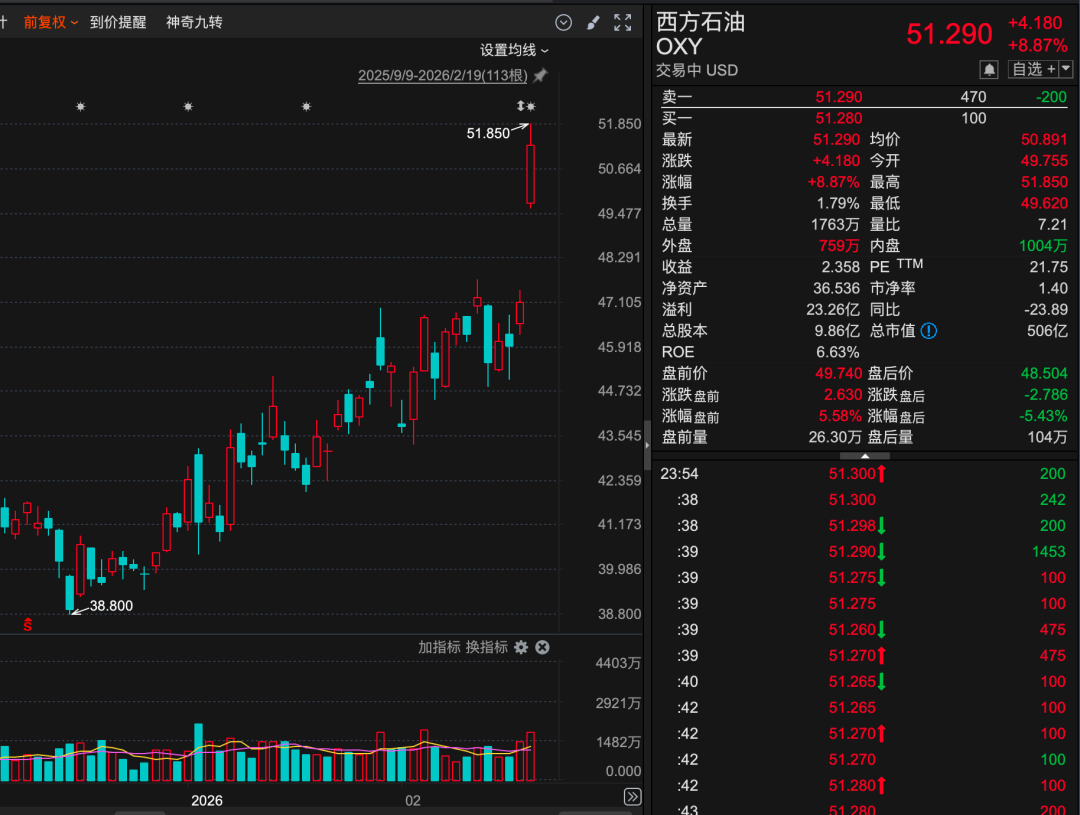The height and width of the screenshot is (815, 1080).
Task: Expand the 设置均线 moving average dropdown
Action: pyautogui.click(x=514, y=50)
